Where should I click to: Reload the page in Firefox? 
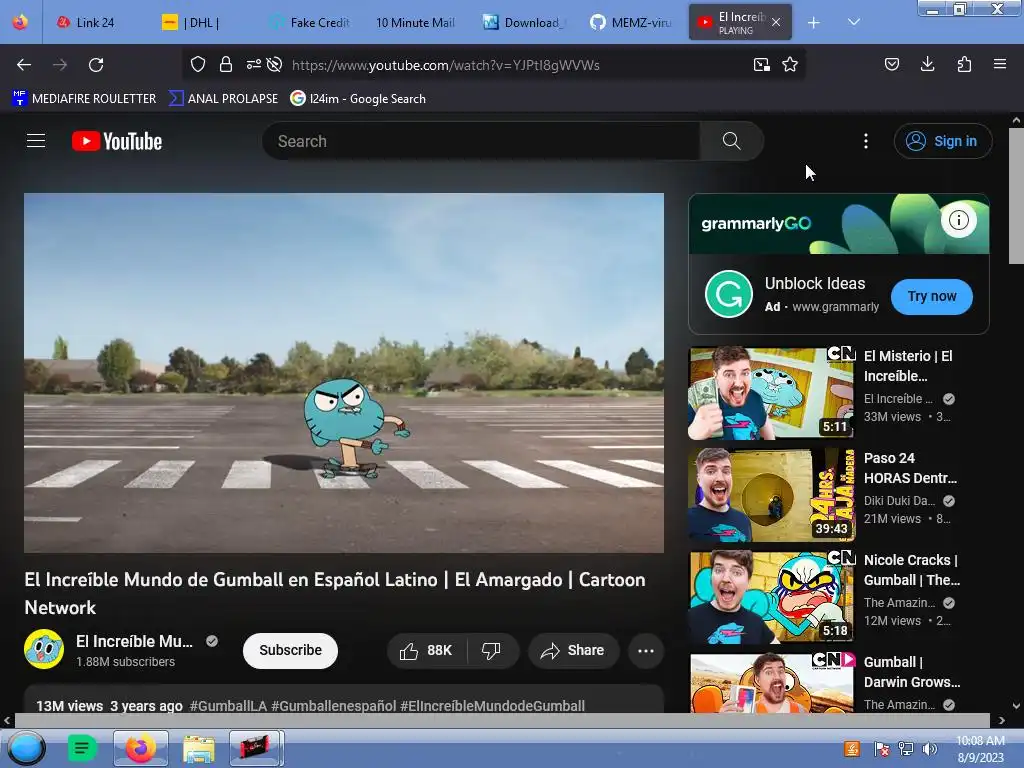96,65
